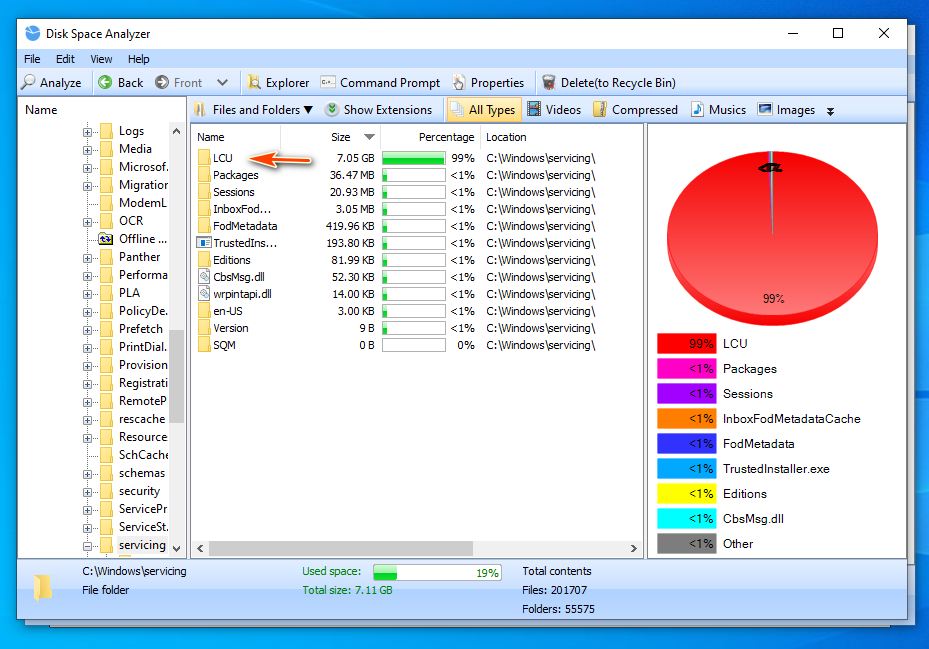Expand the Prefetch tree node

(87, 330)
